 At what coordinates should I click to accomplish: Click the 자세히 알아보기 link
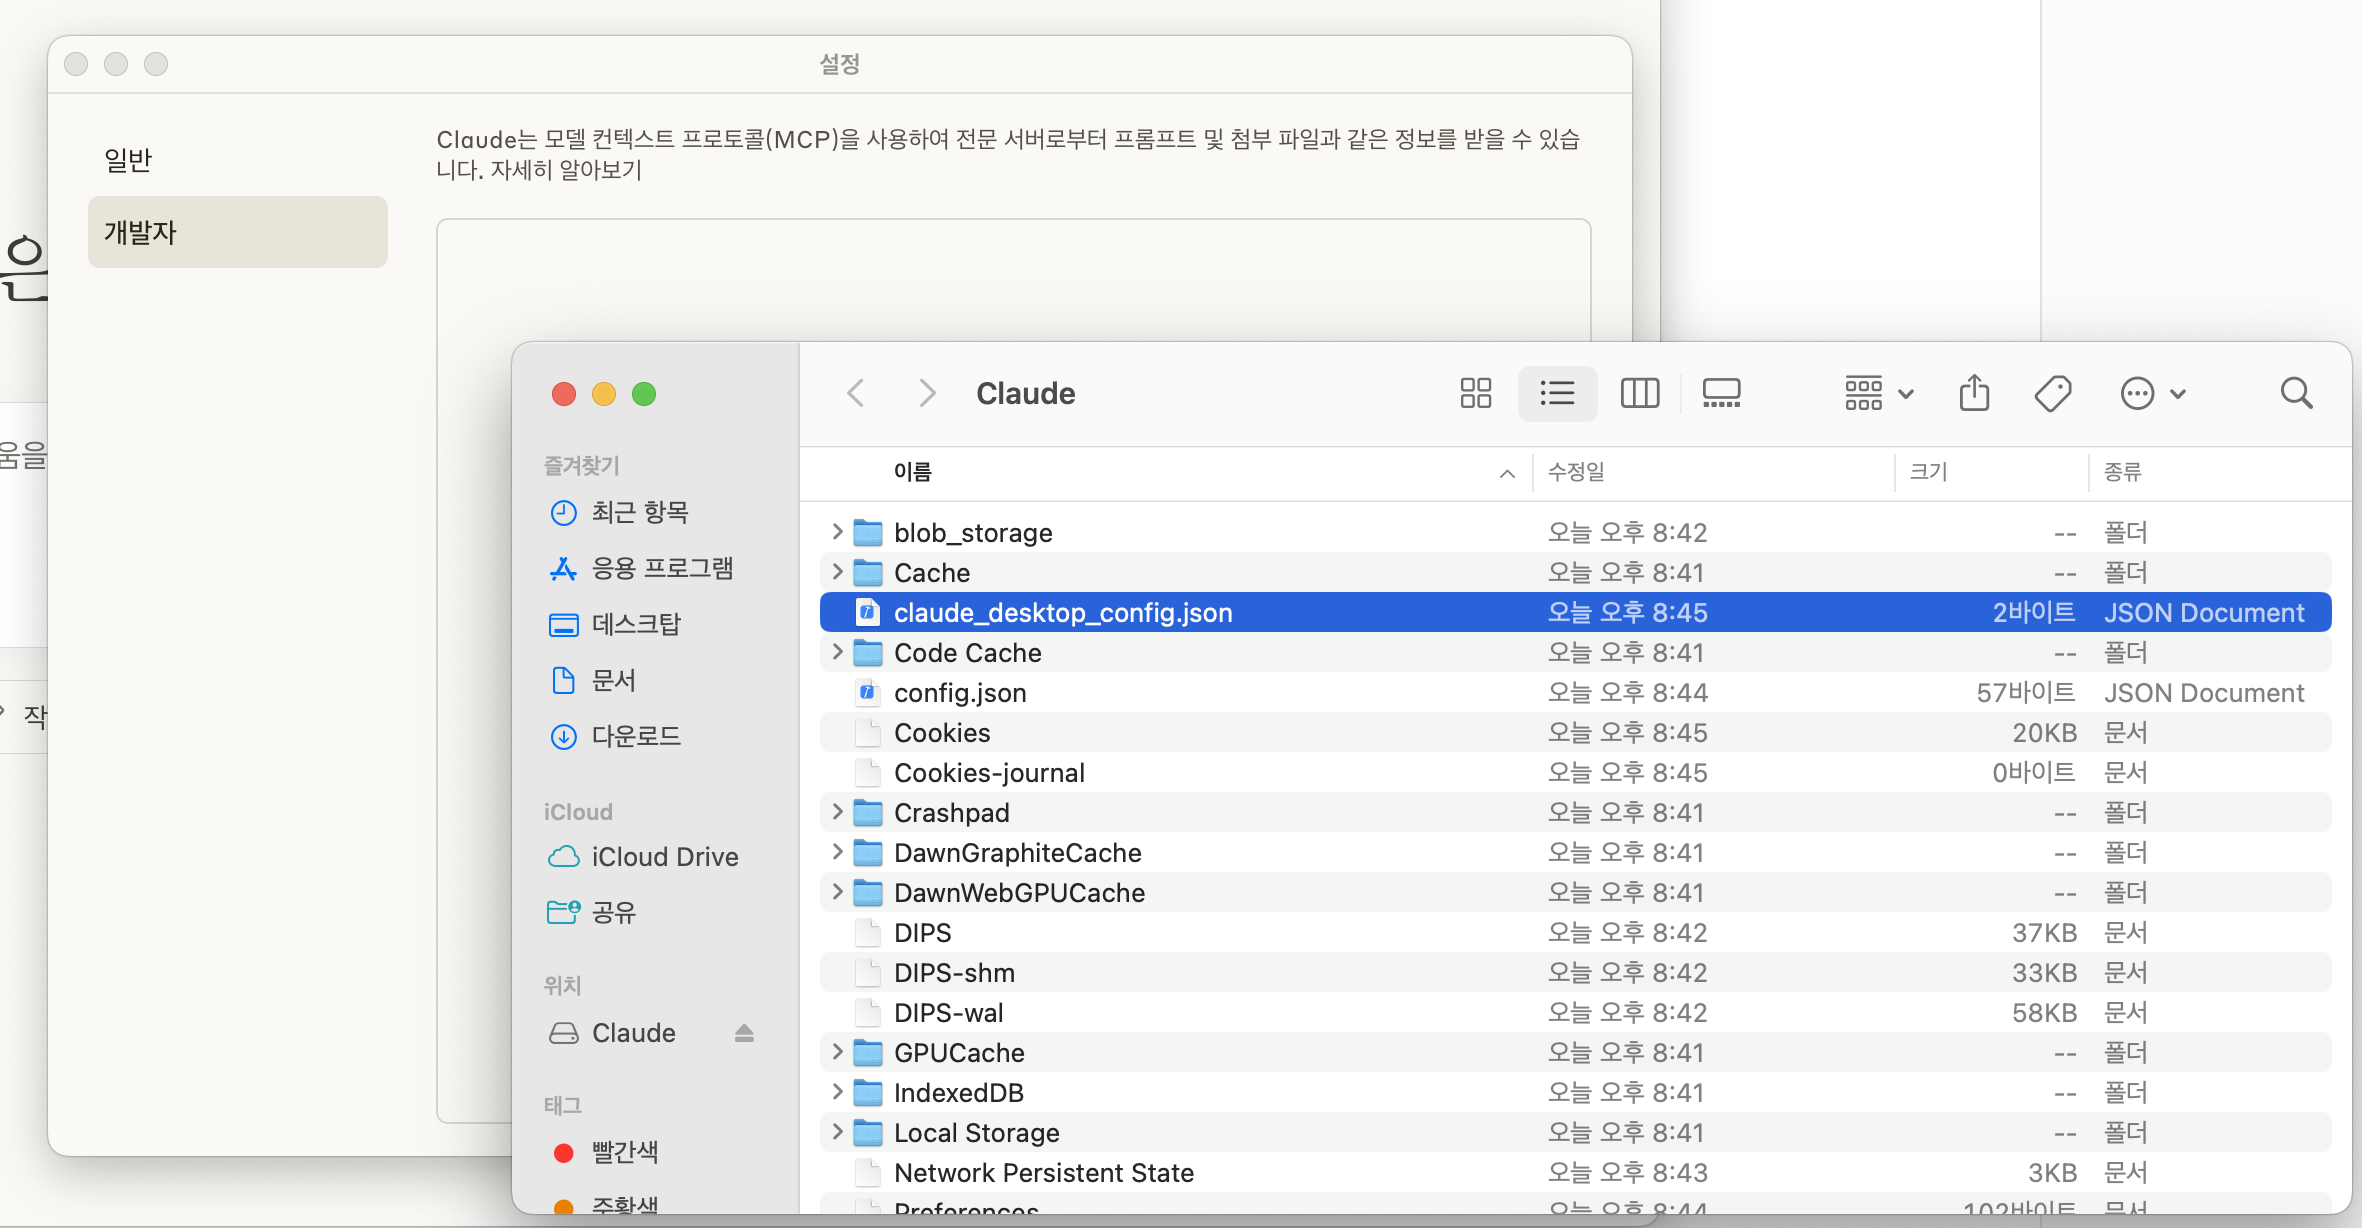[566, 170]
